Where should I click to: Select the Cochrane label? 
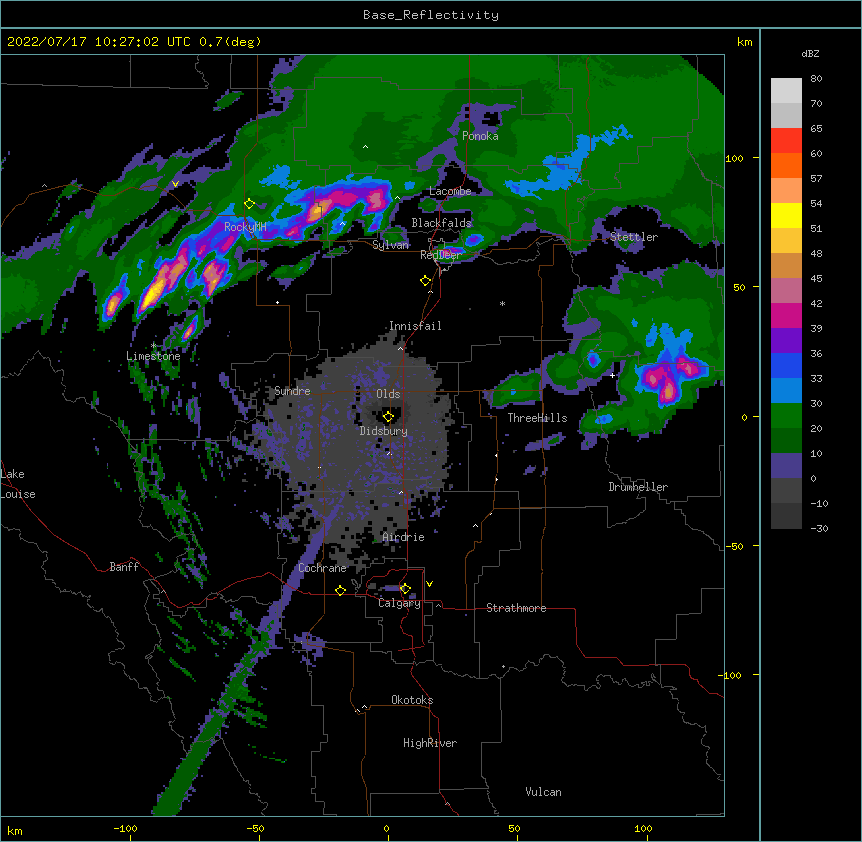click(322, 568)
